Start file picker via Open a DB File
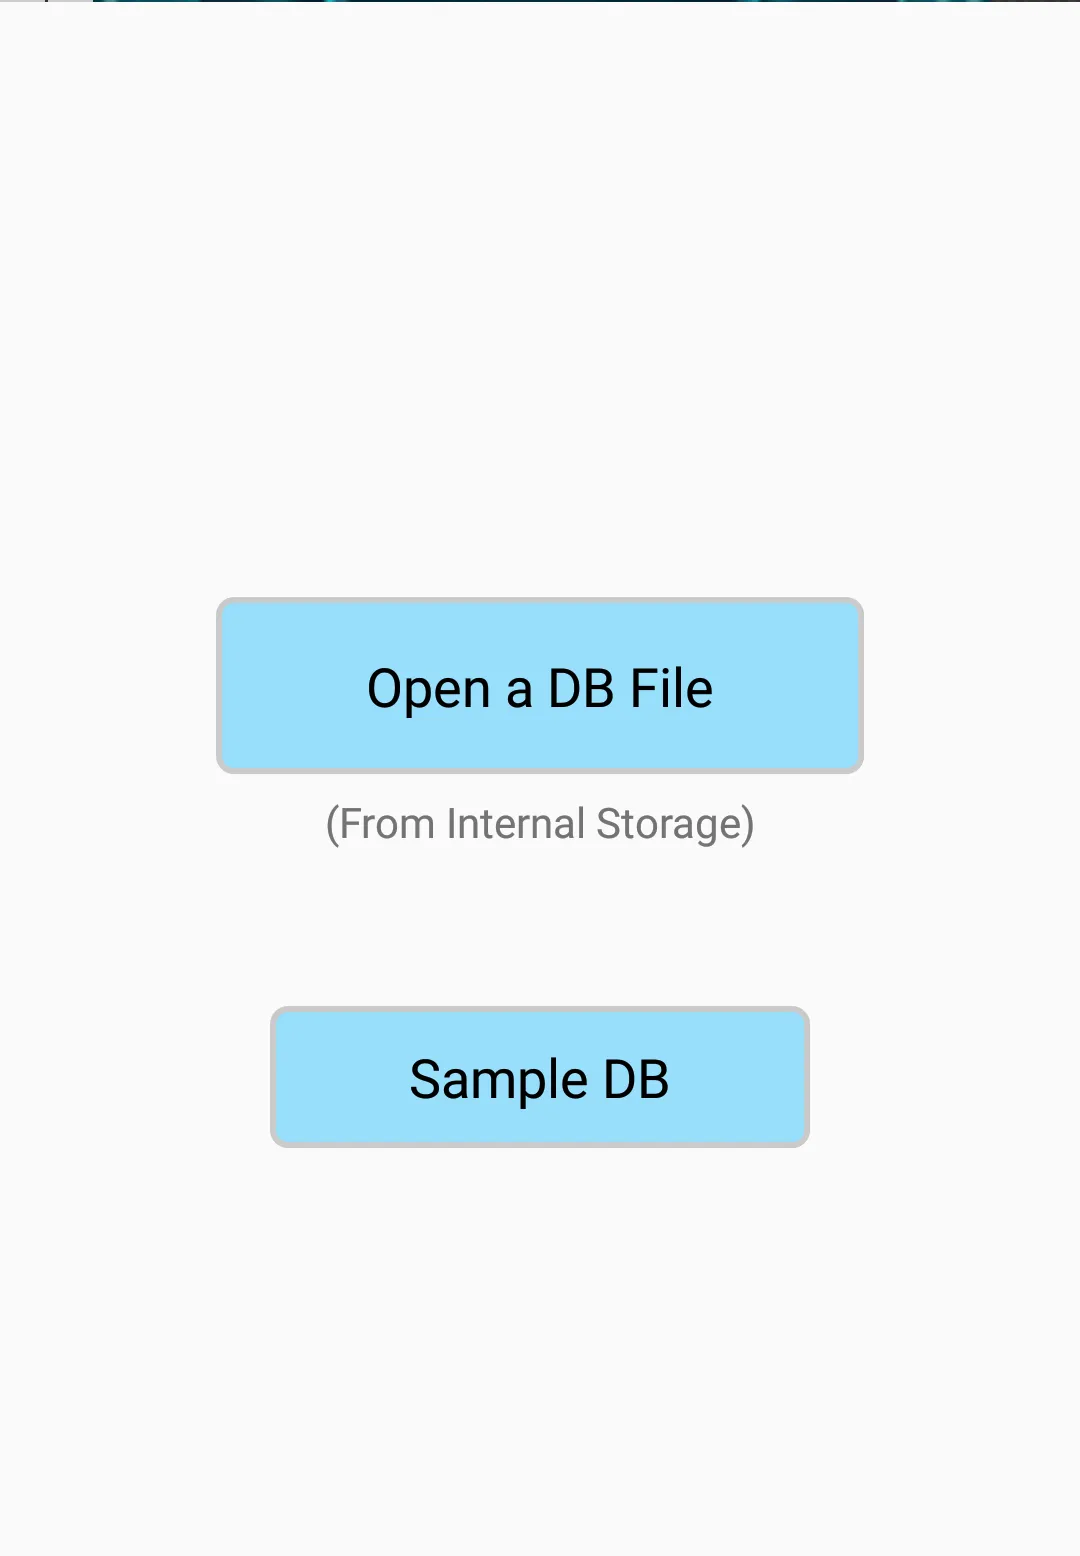 point(540,686)
